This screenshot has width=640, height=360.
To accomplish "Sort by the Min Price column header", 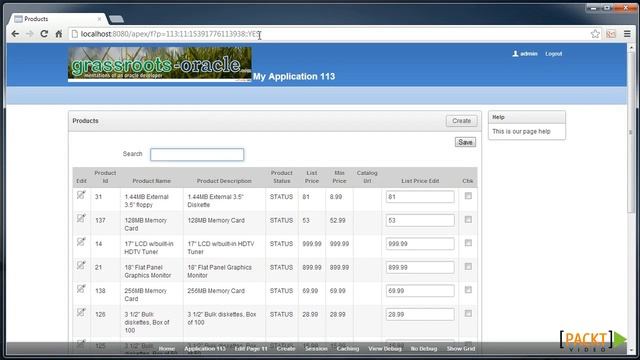I will pyautogui.click(x=339, y=177).
